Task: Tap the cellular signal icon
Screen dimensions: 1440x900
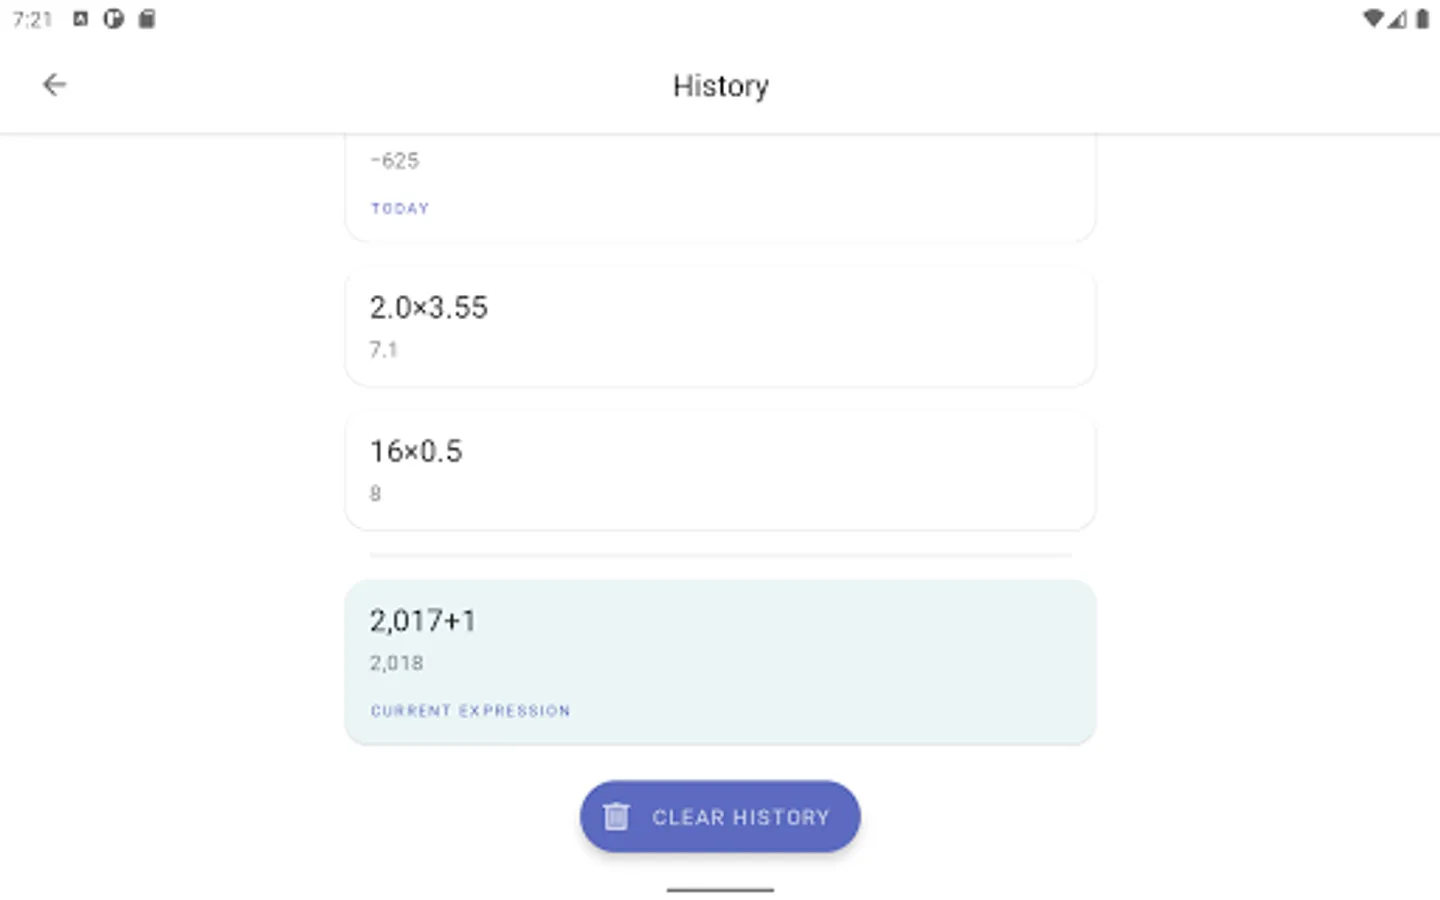Action: pos(1398,19)
